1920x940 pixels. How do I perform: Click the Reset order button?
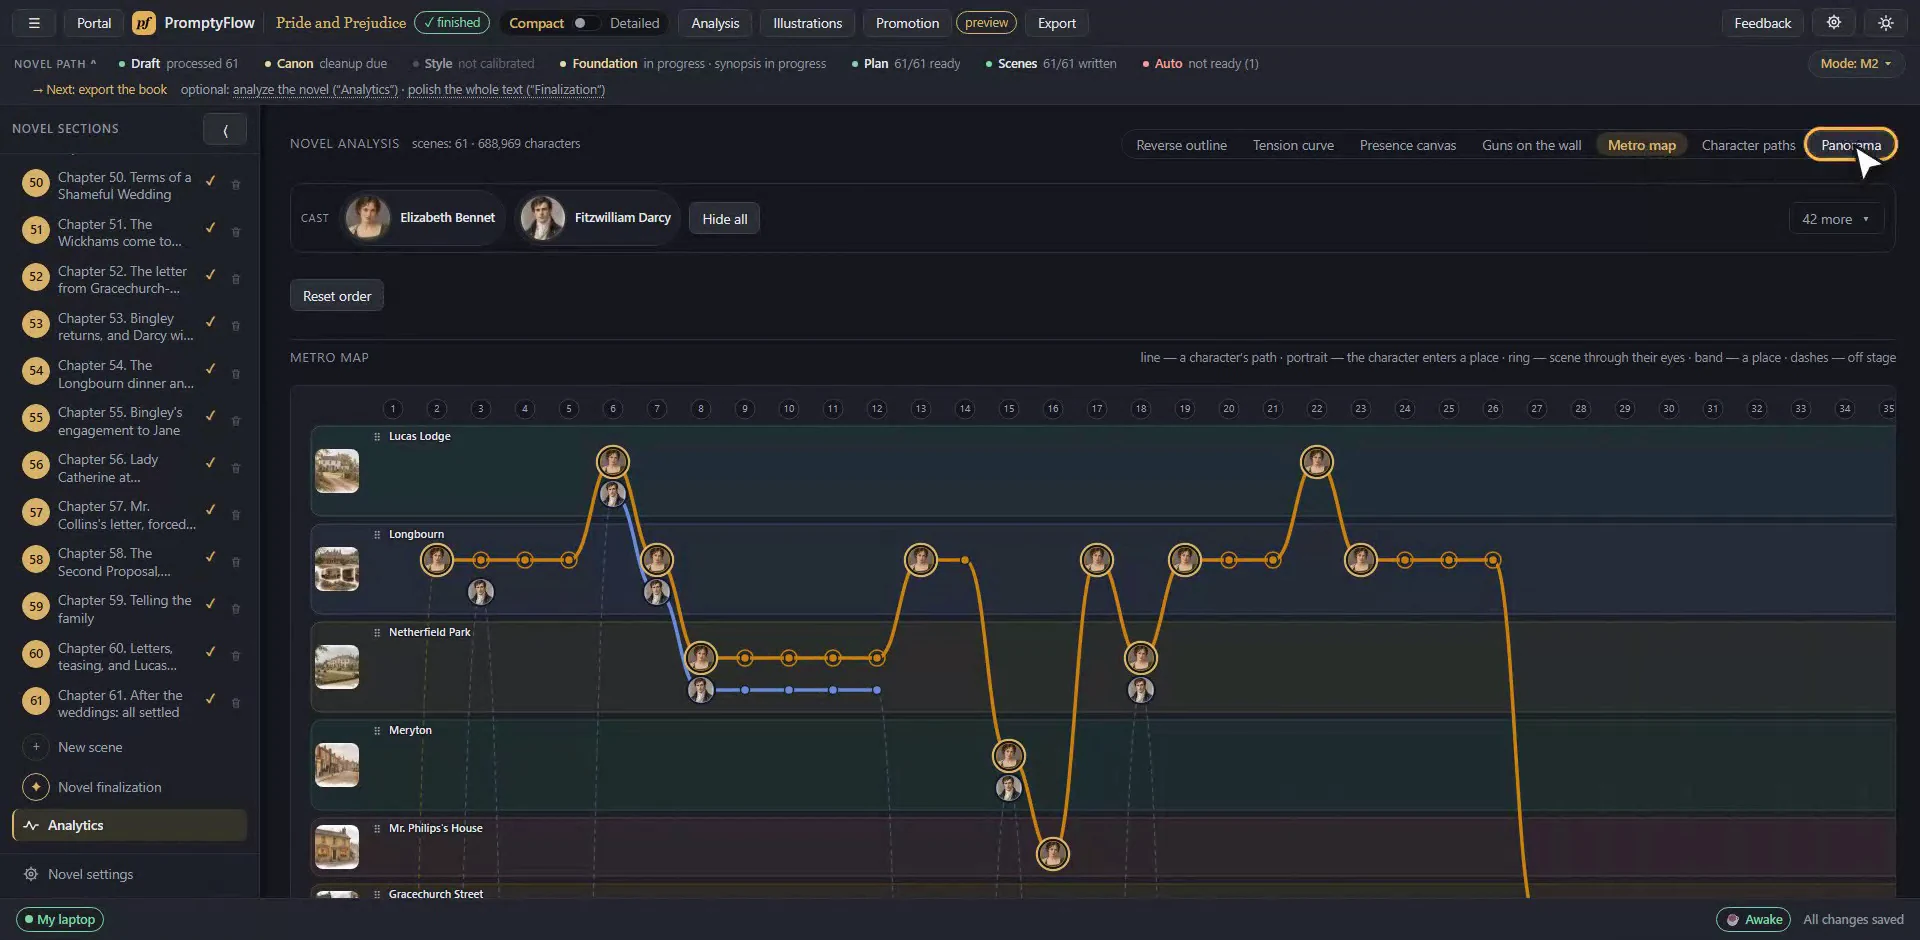click(x=337, y=296)
